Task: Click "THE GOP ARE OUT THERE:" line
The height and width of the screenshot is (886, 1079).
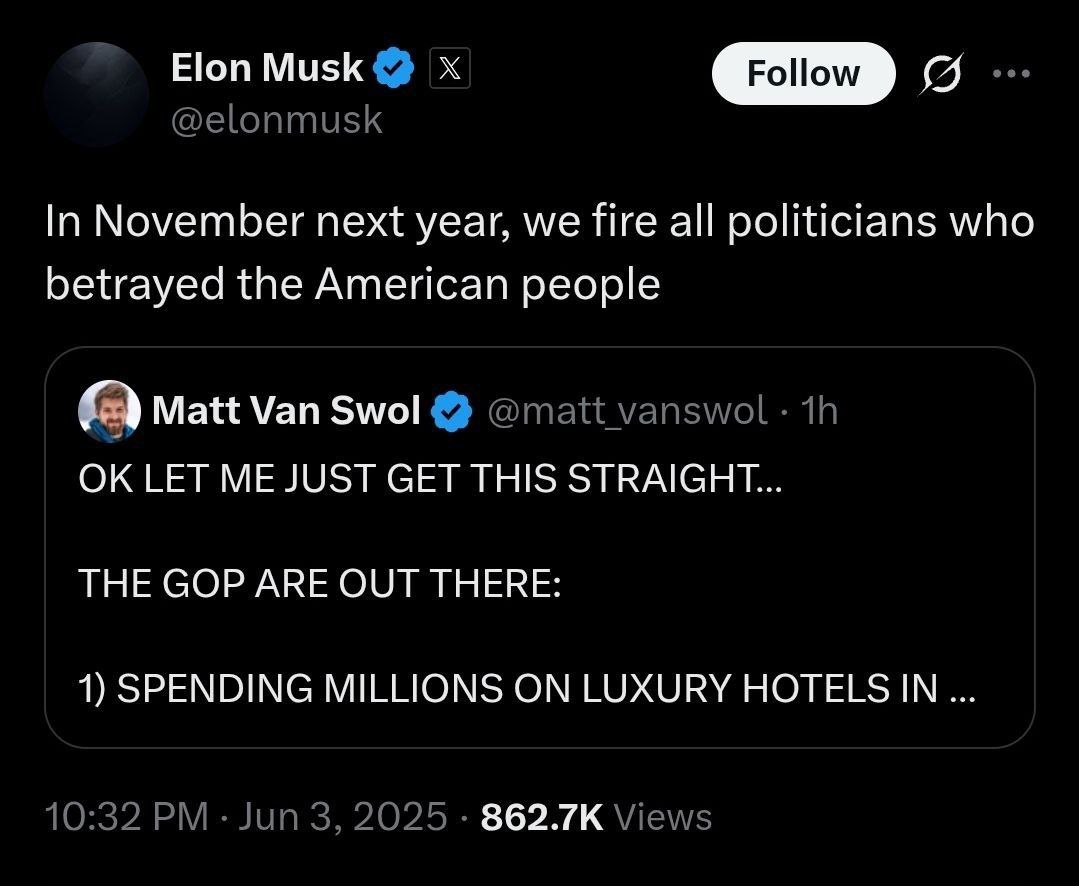Action: [x=319, y=583]
